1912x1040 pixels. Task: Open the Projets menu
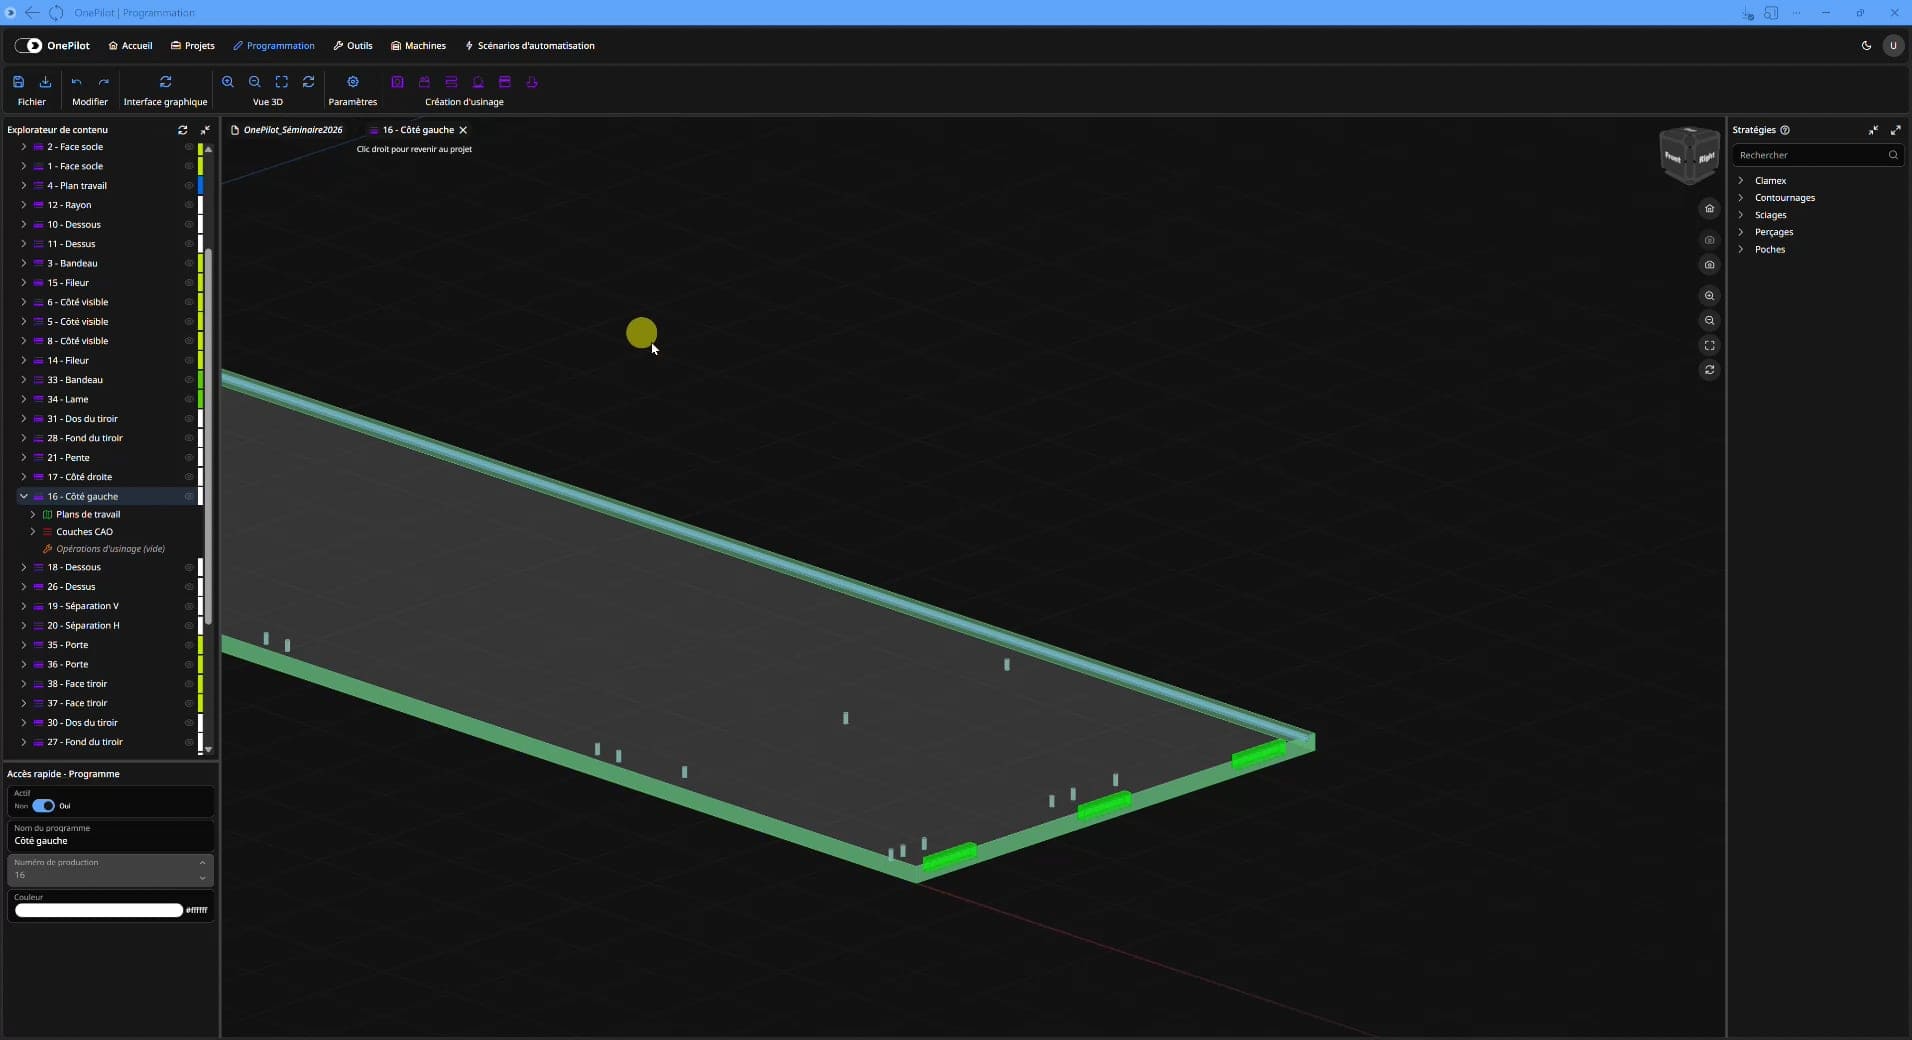point(193,46)
